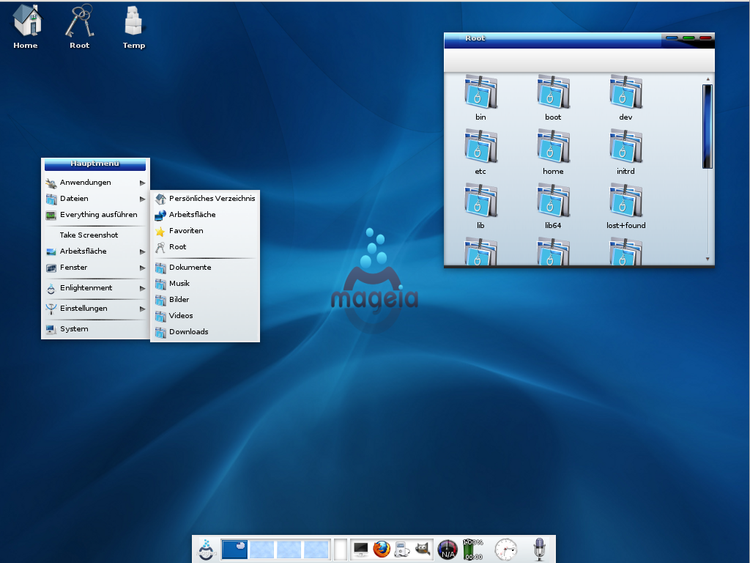Click scrollbar down arrow in Root window
Viewport: 750px width, 563px height.
708,258
